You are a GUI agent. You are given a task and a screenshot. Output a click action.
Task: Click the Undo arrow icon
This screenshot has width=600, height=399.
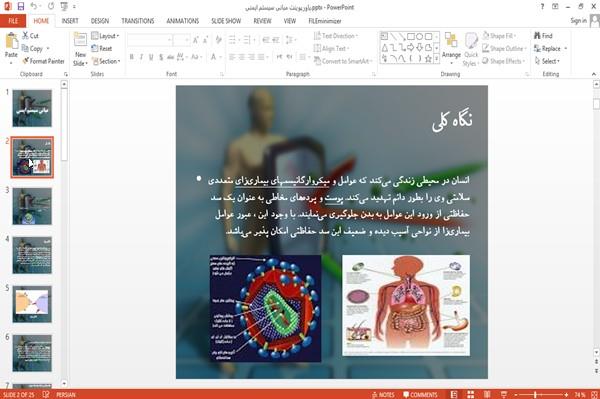tap(34, 7)
